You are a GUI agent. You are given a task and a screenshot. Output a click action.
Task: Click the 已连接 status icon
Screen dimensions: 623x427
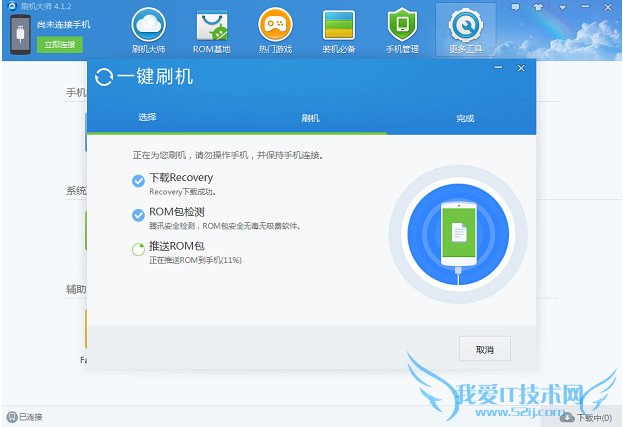[x=12, y=417]
